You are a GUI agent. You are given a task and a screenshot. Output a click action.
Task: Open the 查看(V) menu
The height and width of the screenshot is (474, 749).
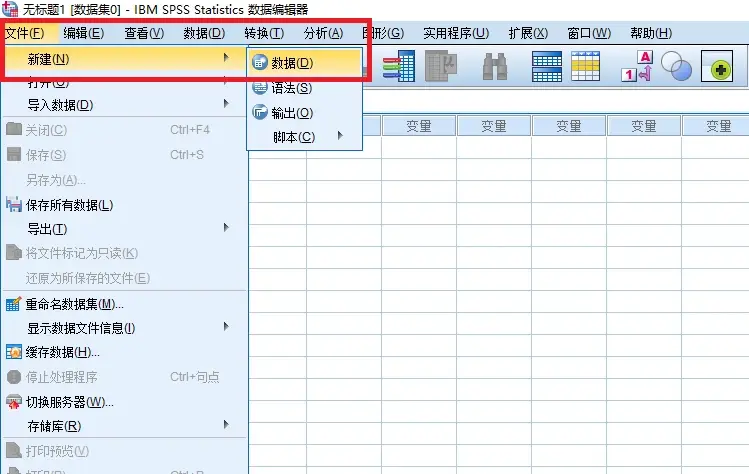144,33
